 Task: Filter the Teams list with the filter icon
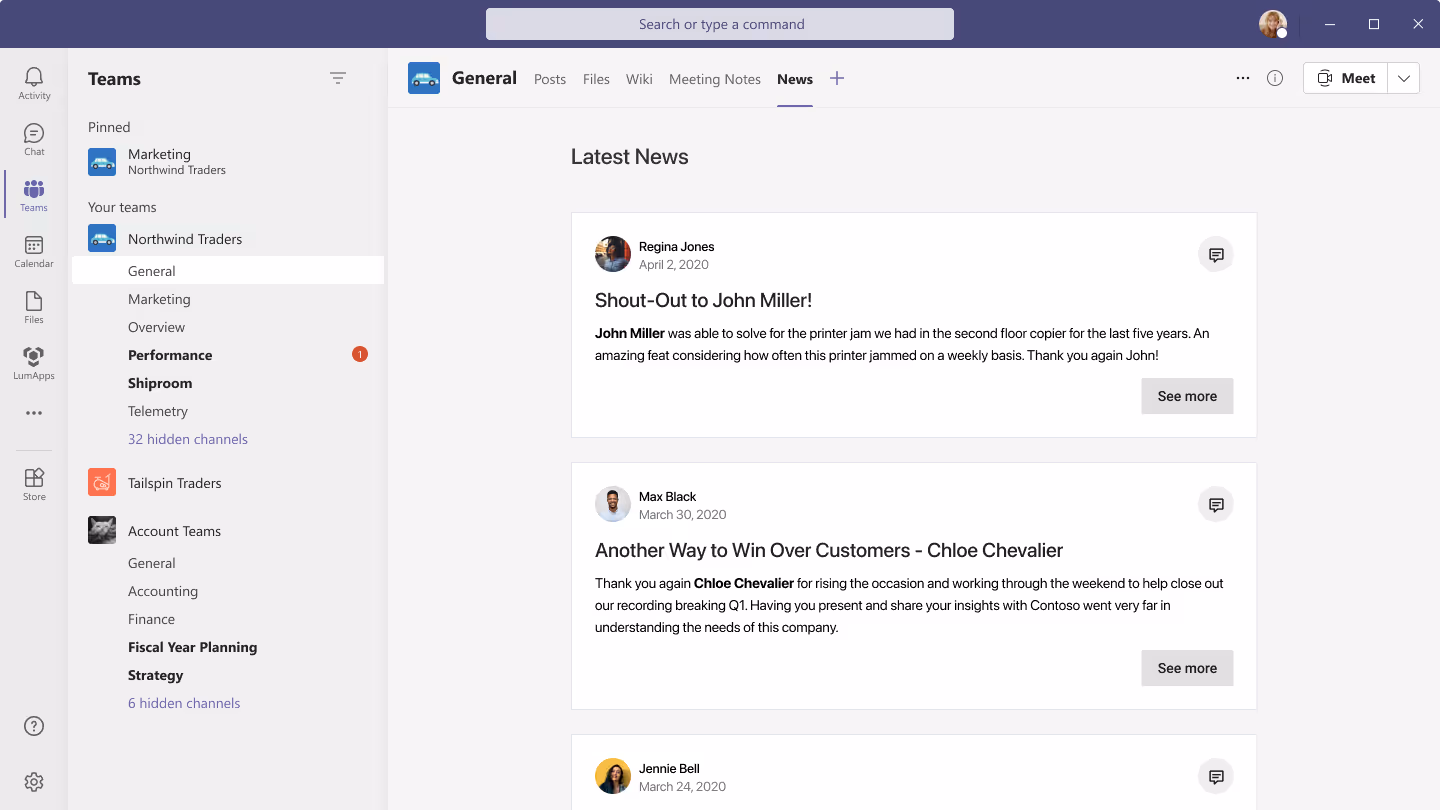click(338, 78)
